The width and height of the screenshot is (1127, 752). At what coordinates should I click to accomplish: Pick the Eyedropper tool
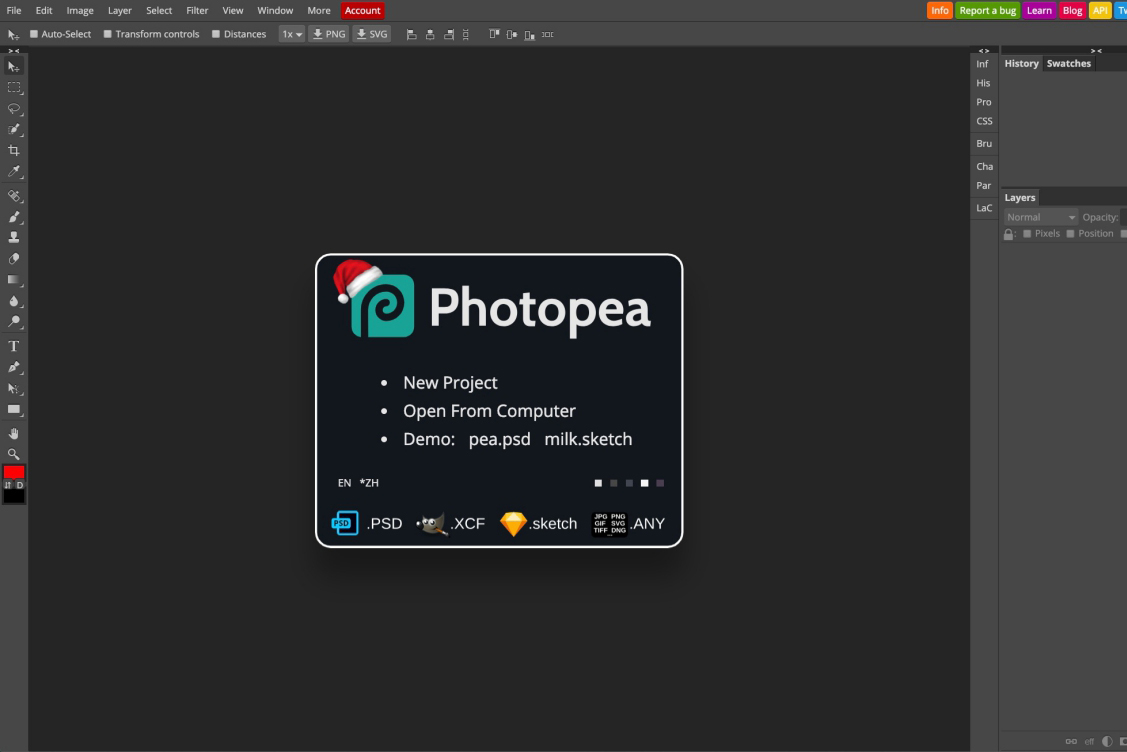[14, 171]
